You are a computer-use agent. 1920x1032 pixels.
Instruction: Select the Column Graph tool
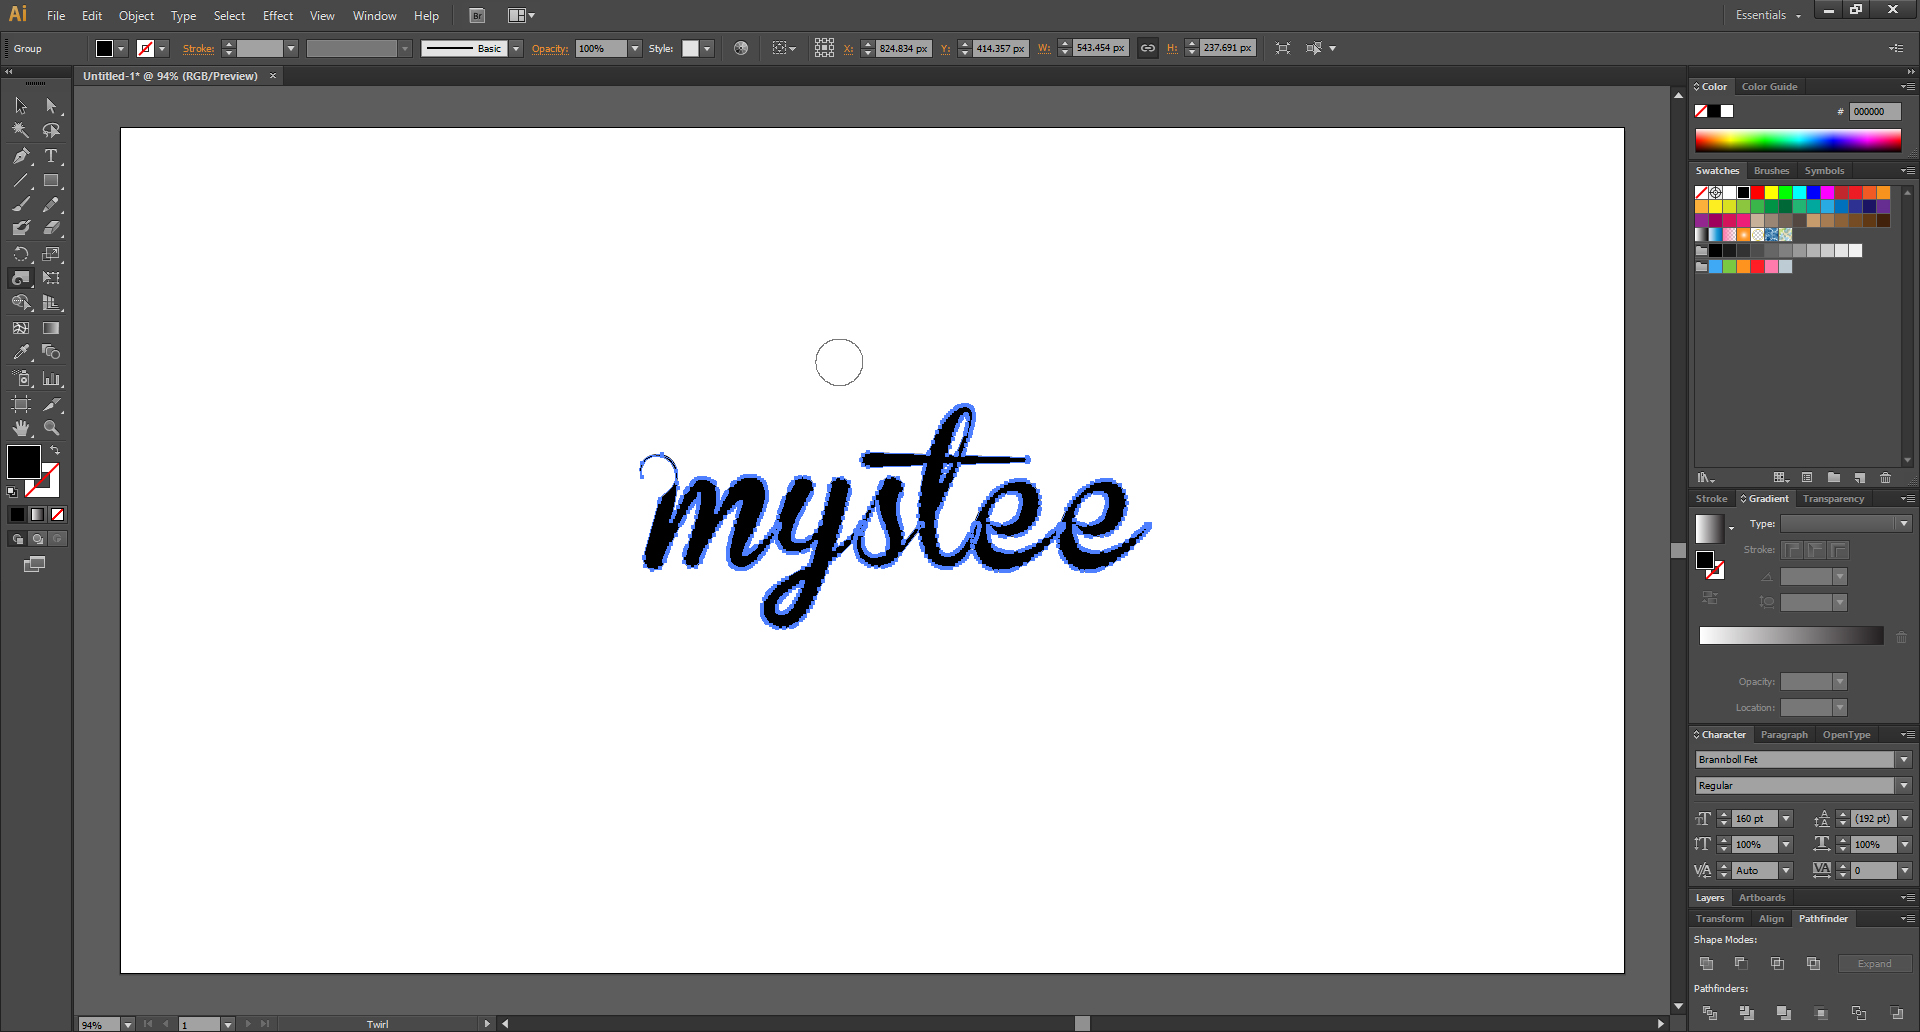point(51,379)
